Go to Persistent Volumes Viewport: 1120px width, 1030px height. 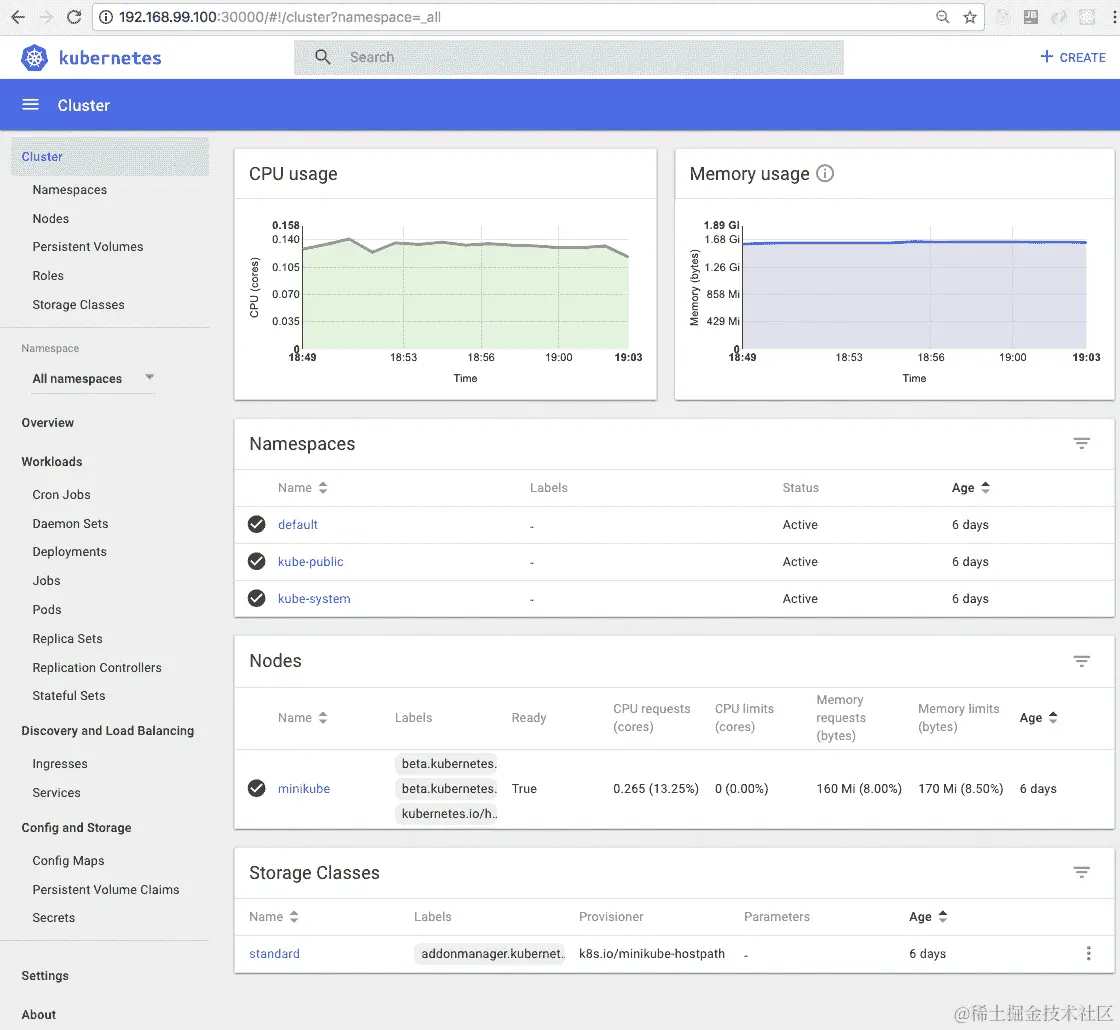[x=88, y=246]
